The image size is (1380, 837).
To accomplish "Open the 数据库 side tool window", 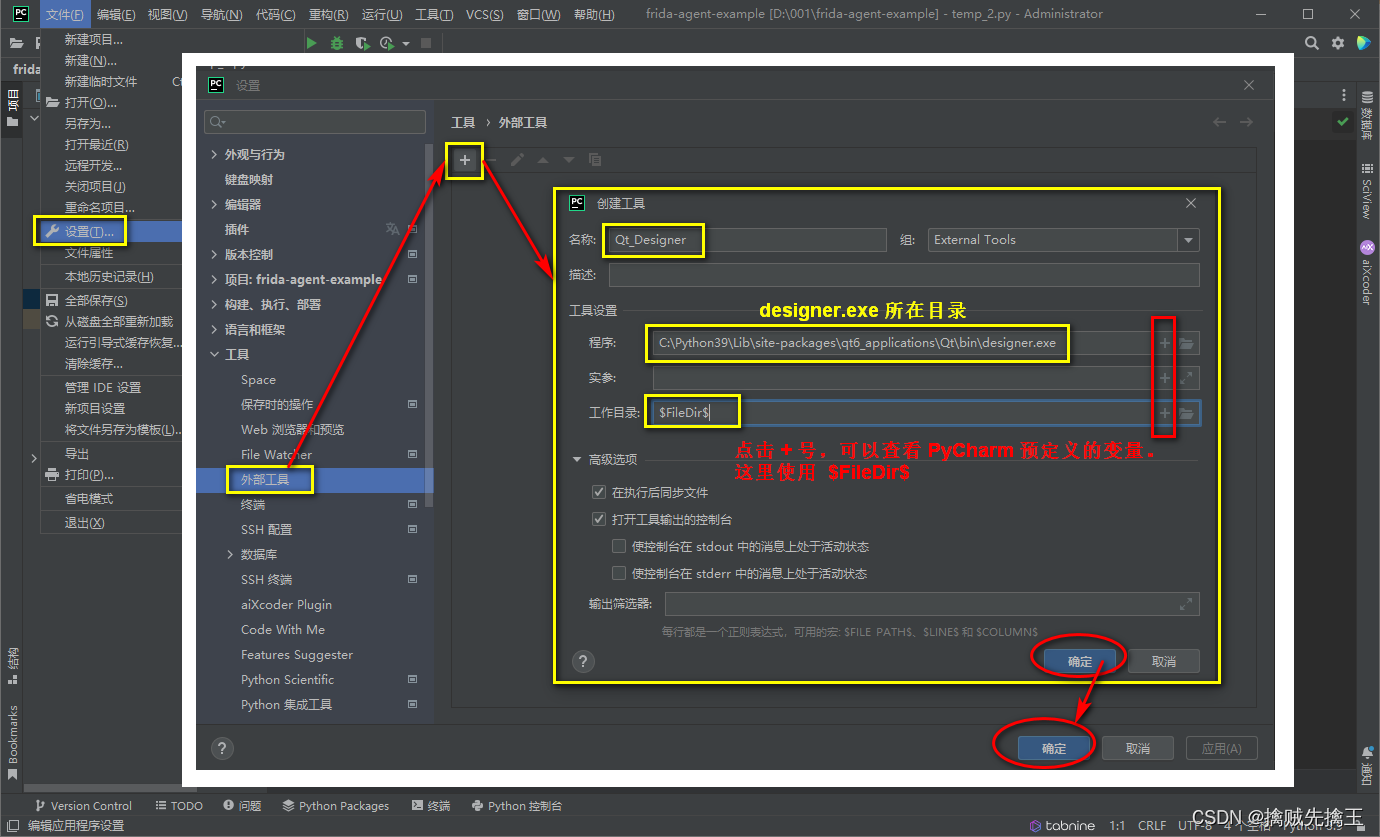I will (1367, 115).
